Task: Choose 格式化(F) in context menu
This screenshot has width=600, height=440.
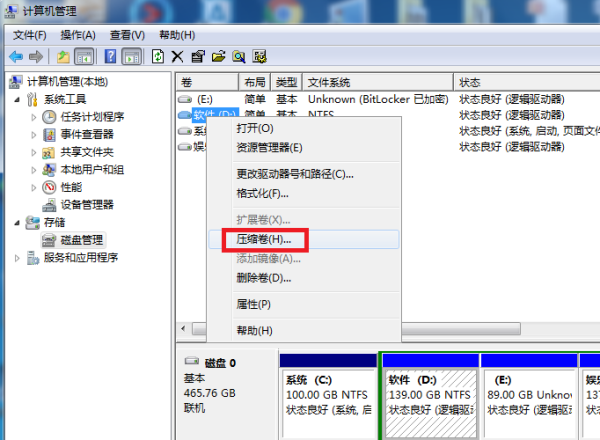Action: 304,194
